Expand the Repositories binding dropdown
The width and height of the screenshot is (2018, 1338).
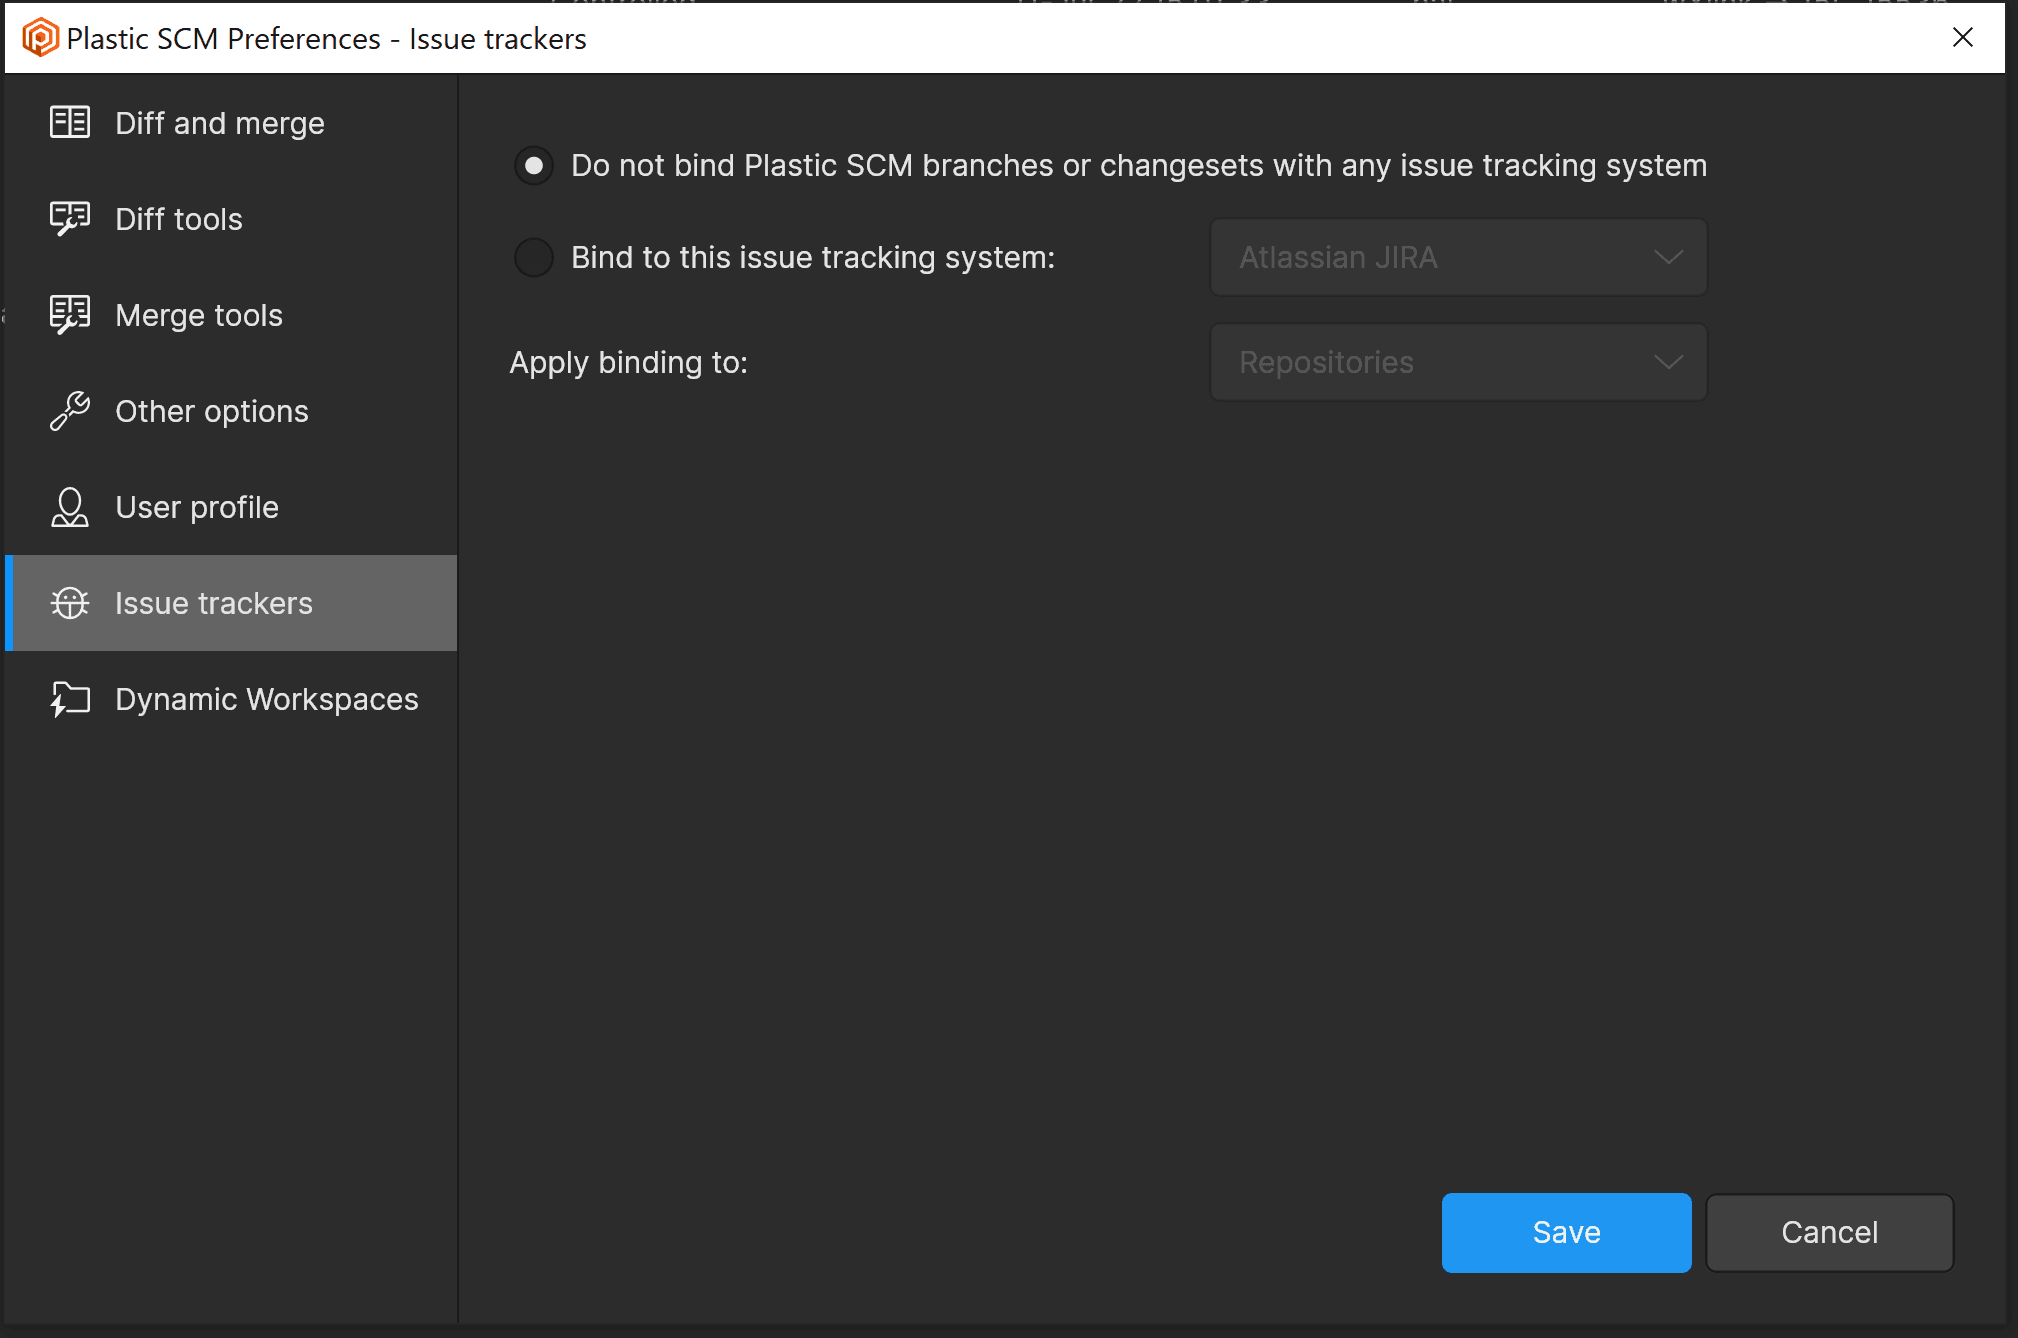point(1458,362)
